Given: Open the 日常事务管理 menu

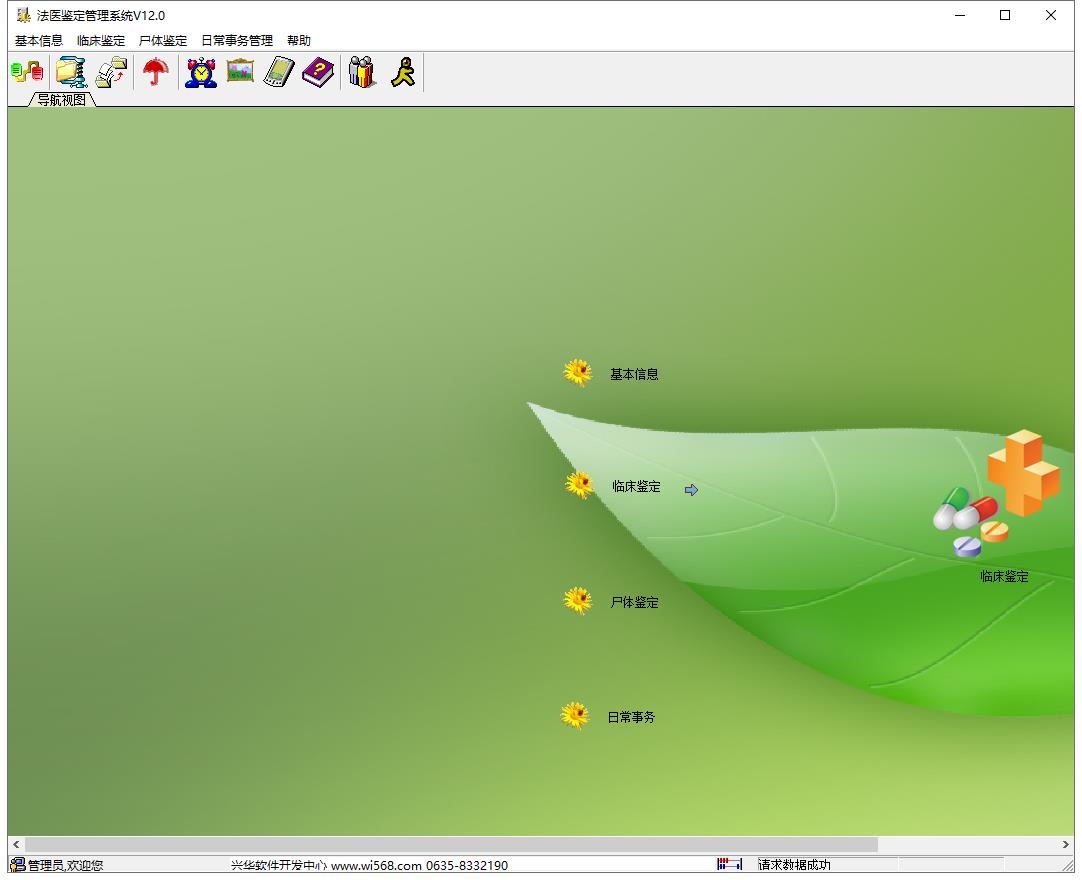Looking at the screenshot, I should click(x=237, y=41).
